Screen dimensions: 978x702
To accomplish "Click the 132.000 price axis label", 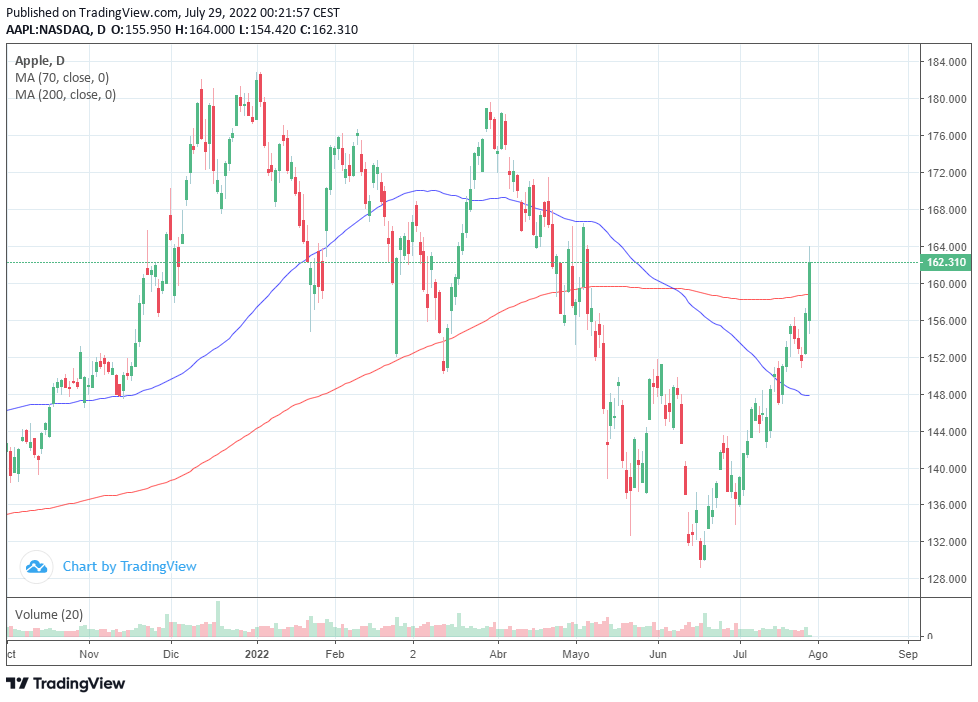I will tap(947, 542).
